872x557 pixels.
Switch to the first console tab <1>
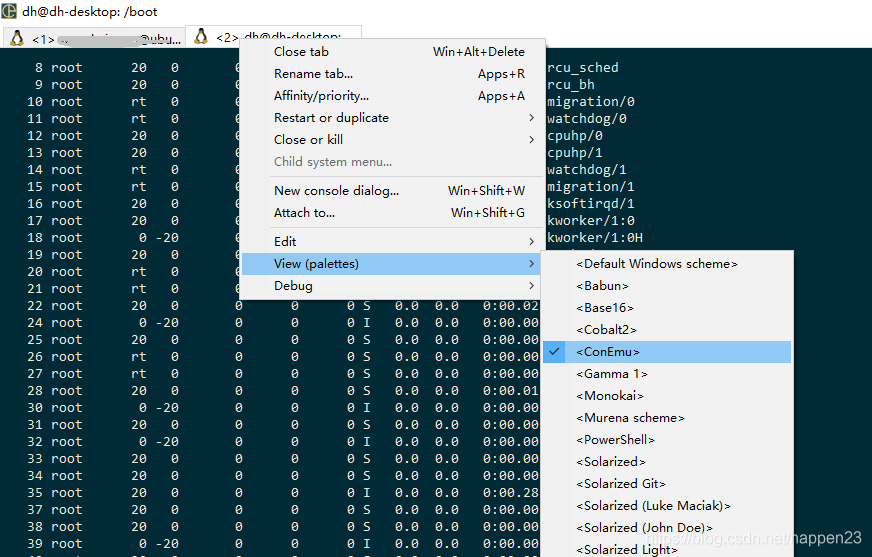tap(94, 38)
